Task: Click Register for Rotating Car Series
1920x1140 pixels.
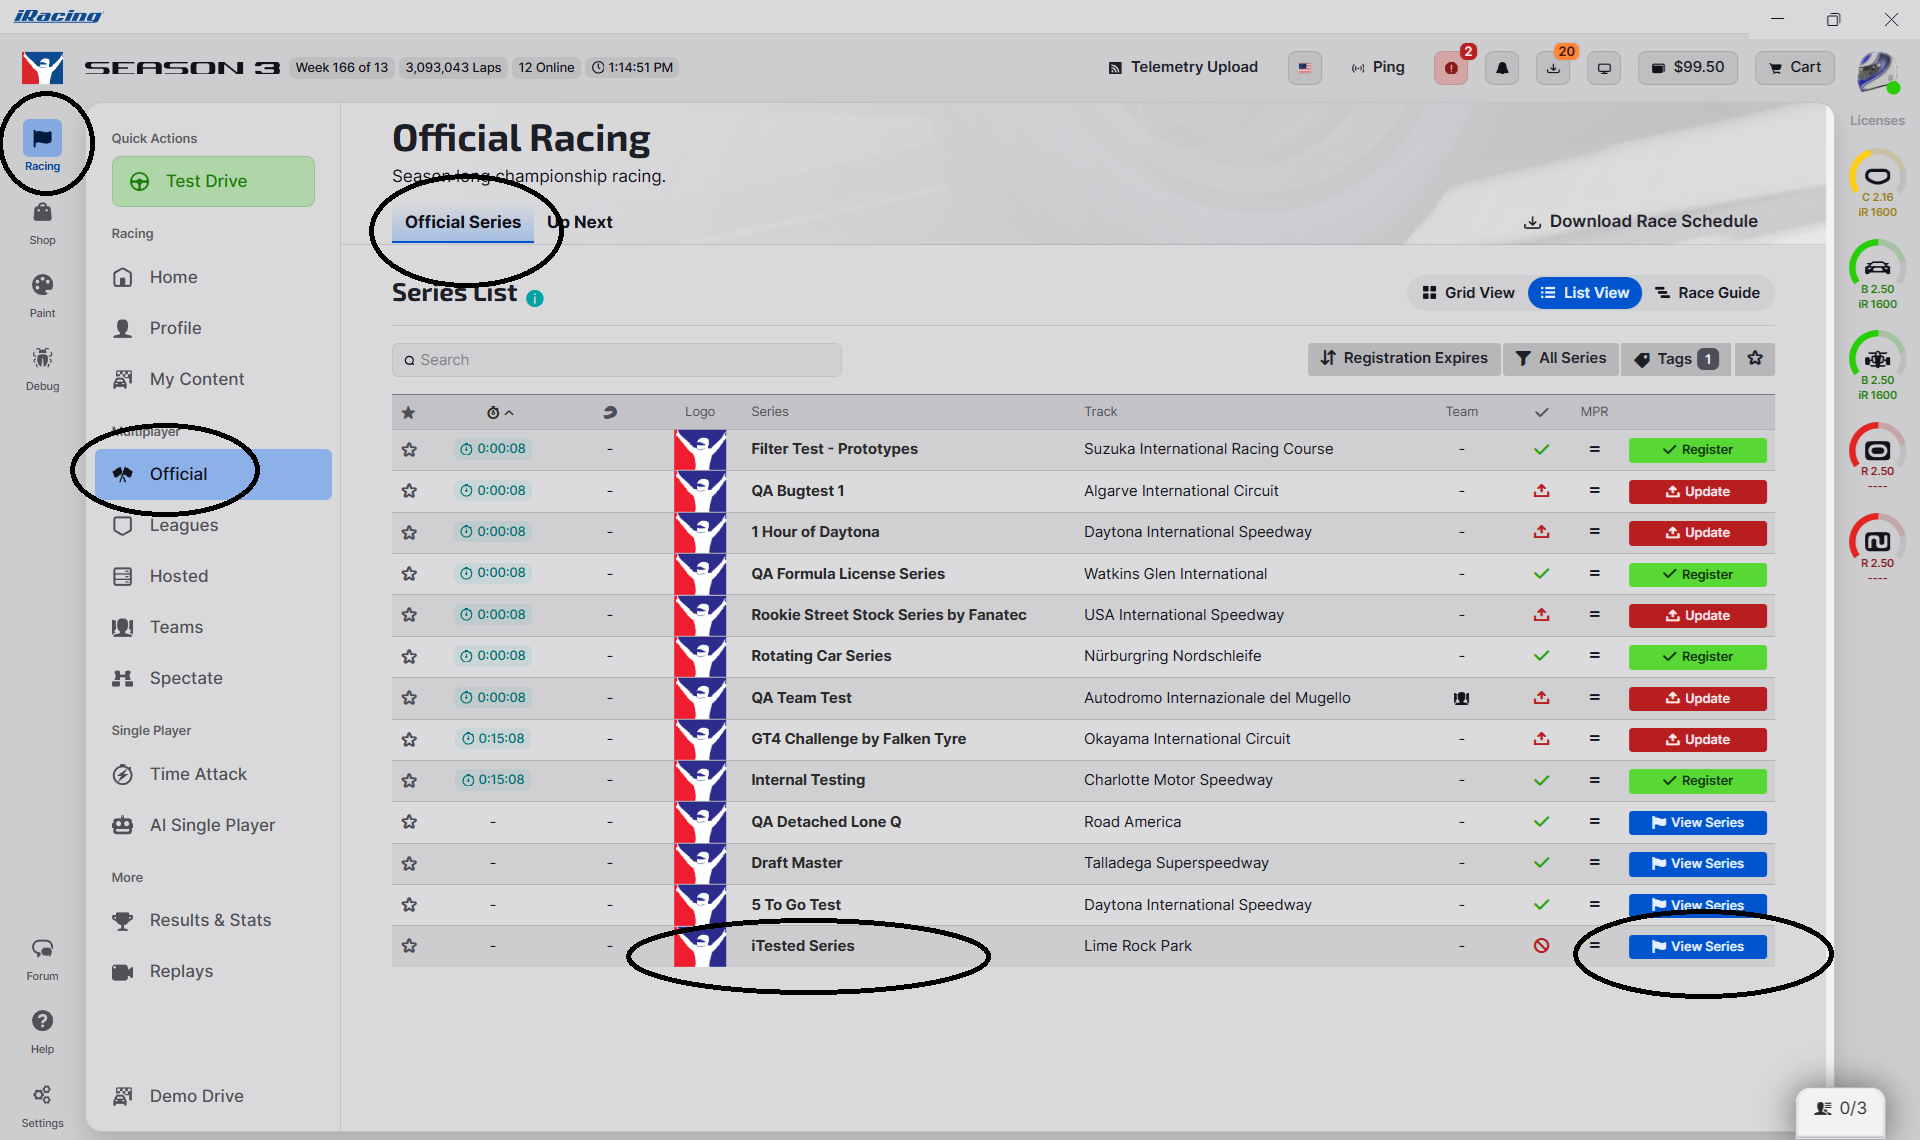Action: [1697, 657]
